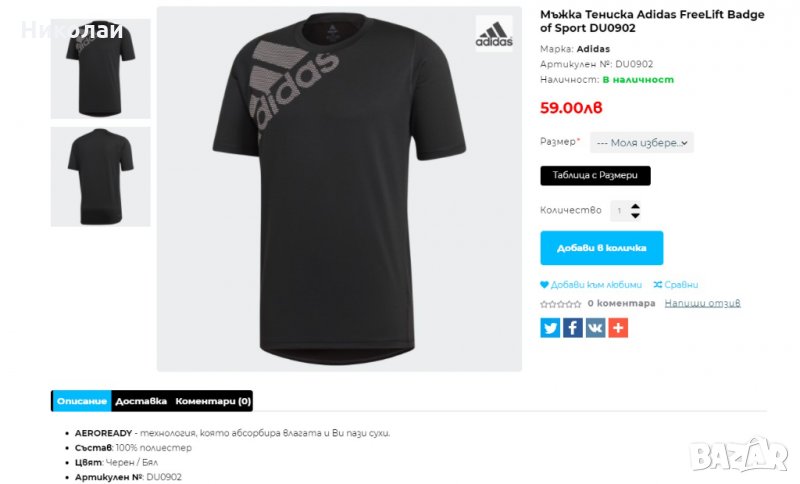Click the Напиши отзив link
The height and width of the screenshot is (484, 800).
pyautogui.click(x=703, y=303)
